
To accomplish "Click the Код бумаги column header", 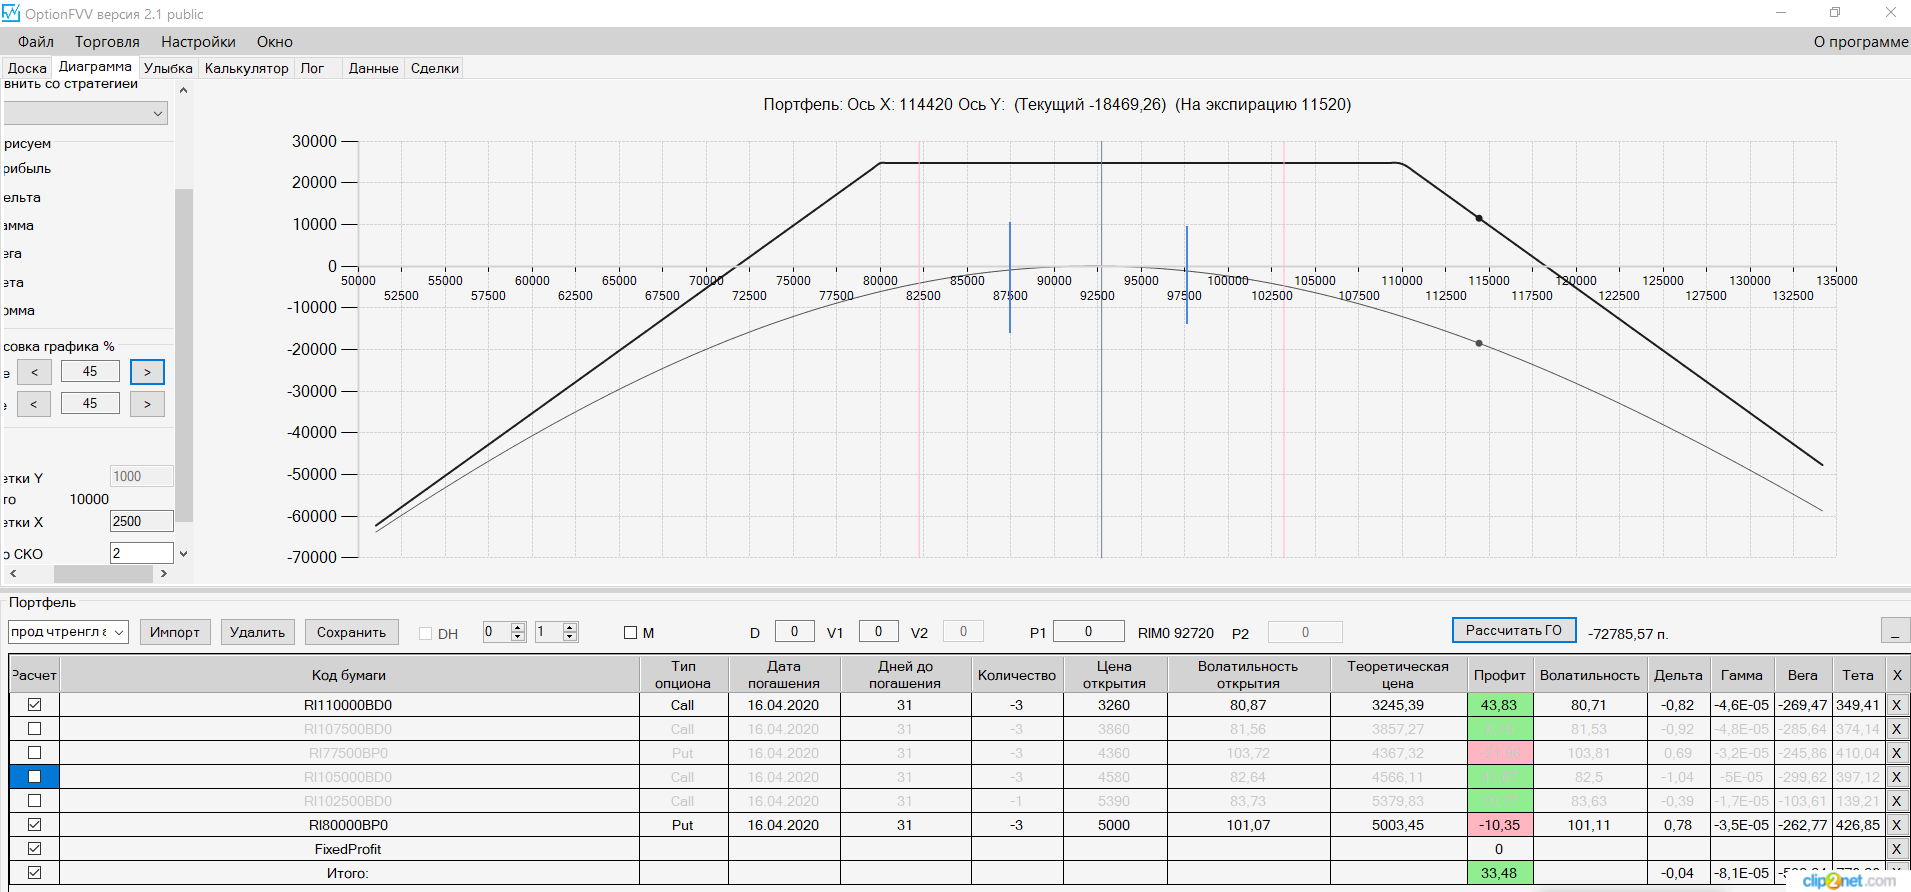I will pyautogui.click(x=349, y=675).
